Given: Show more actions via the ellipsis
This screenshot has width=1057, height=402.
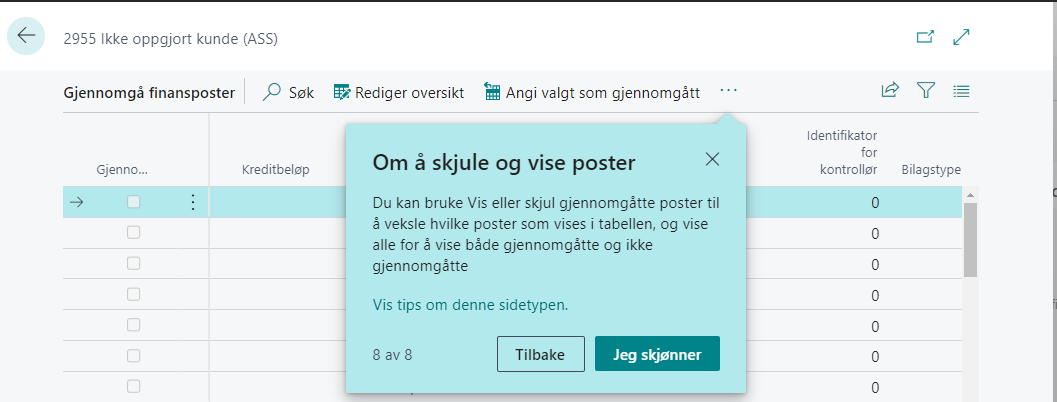Looking at the screenshot, I should [728, 91].
